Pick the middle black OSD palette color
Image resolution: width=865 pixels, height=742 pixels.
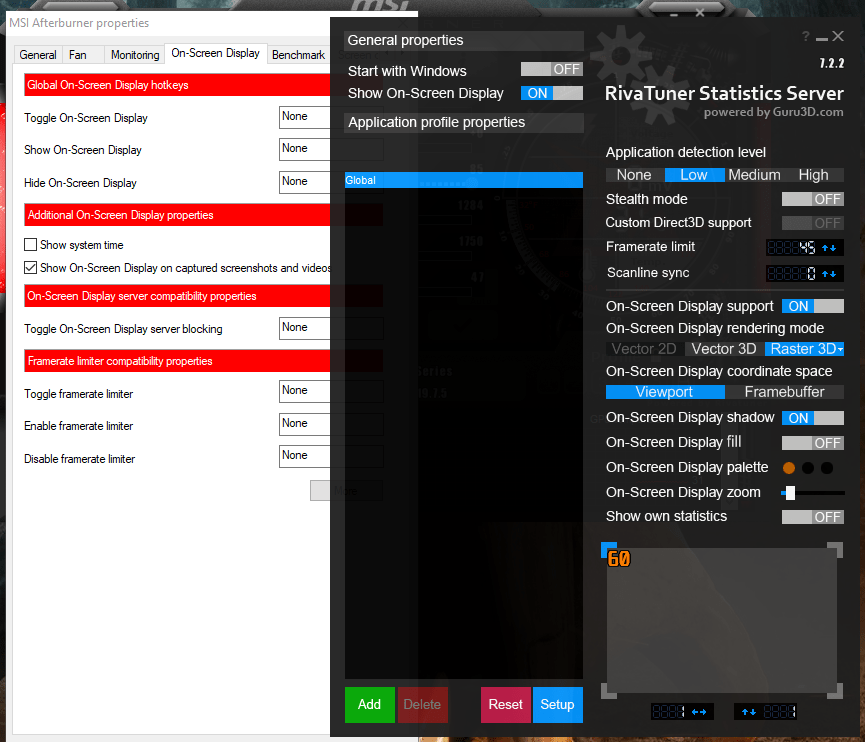click(x=808, y=468)
